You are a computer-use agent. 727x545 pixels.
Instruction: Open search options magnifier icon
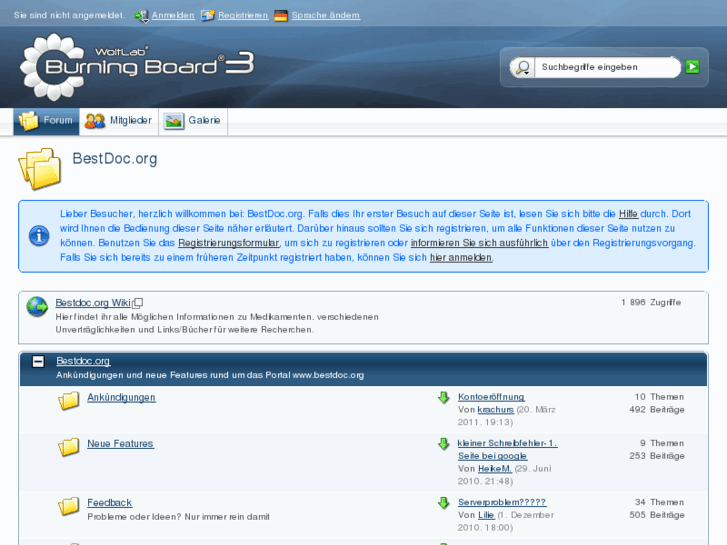coord(523,67)
